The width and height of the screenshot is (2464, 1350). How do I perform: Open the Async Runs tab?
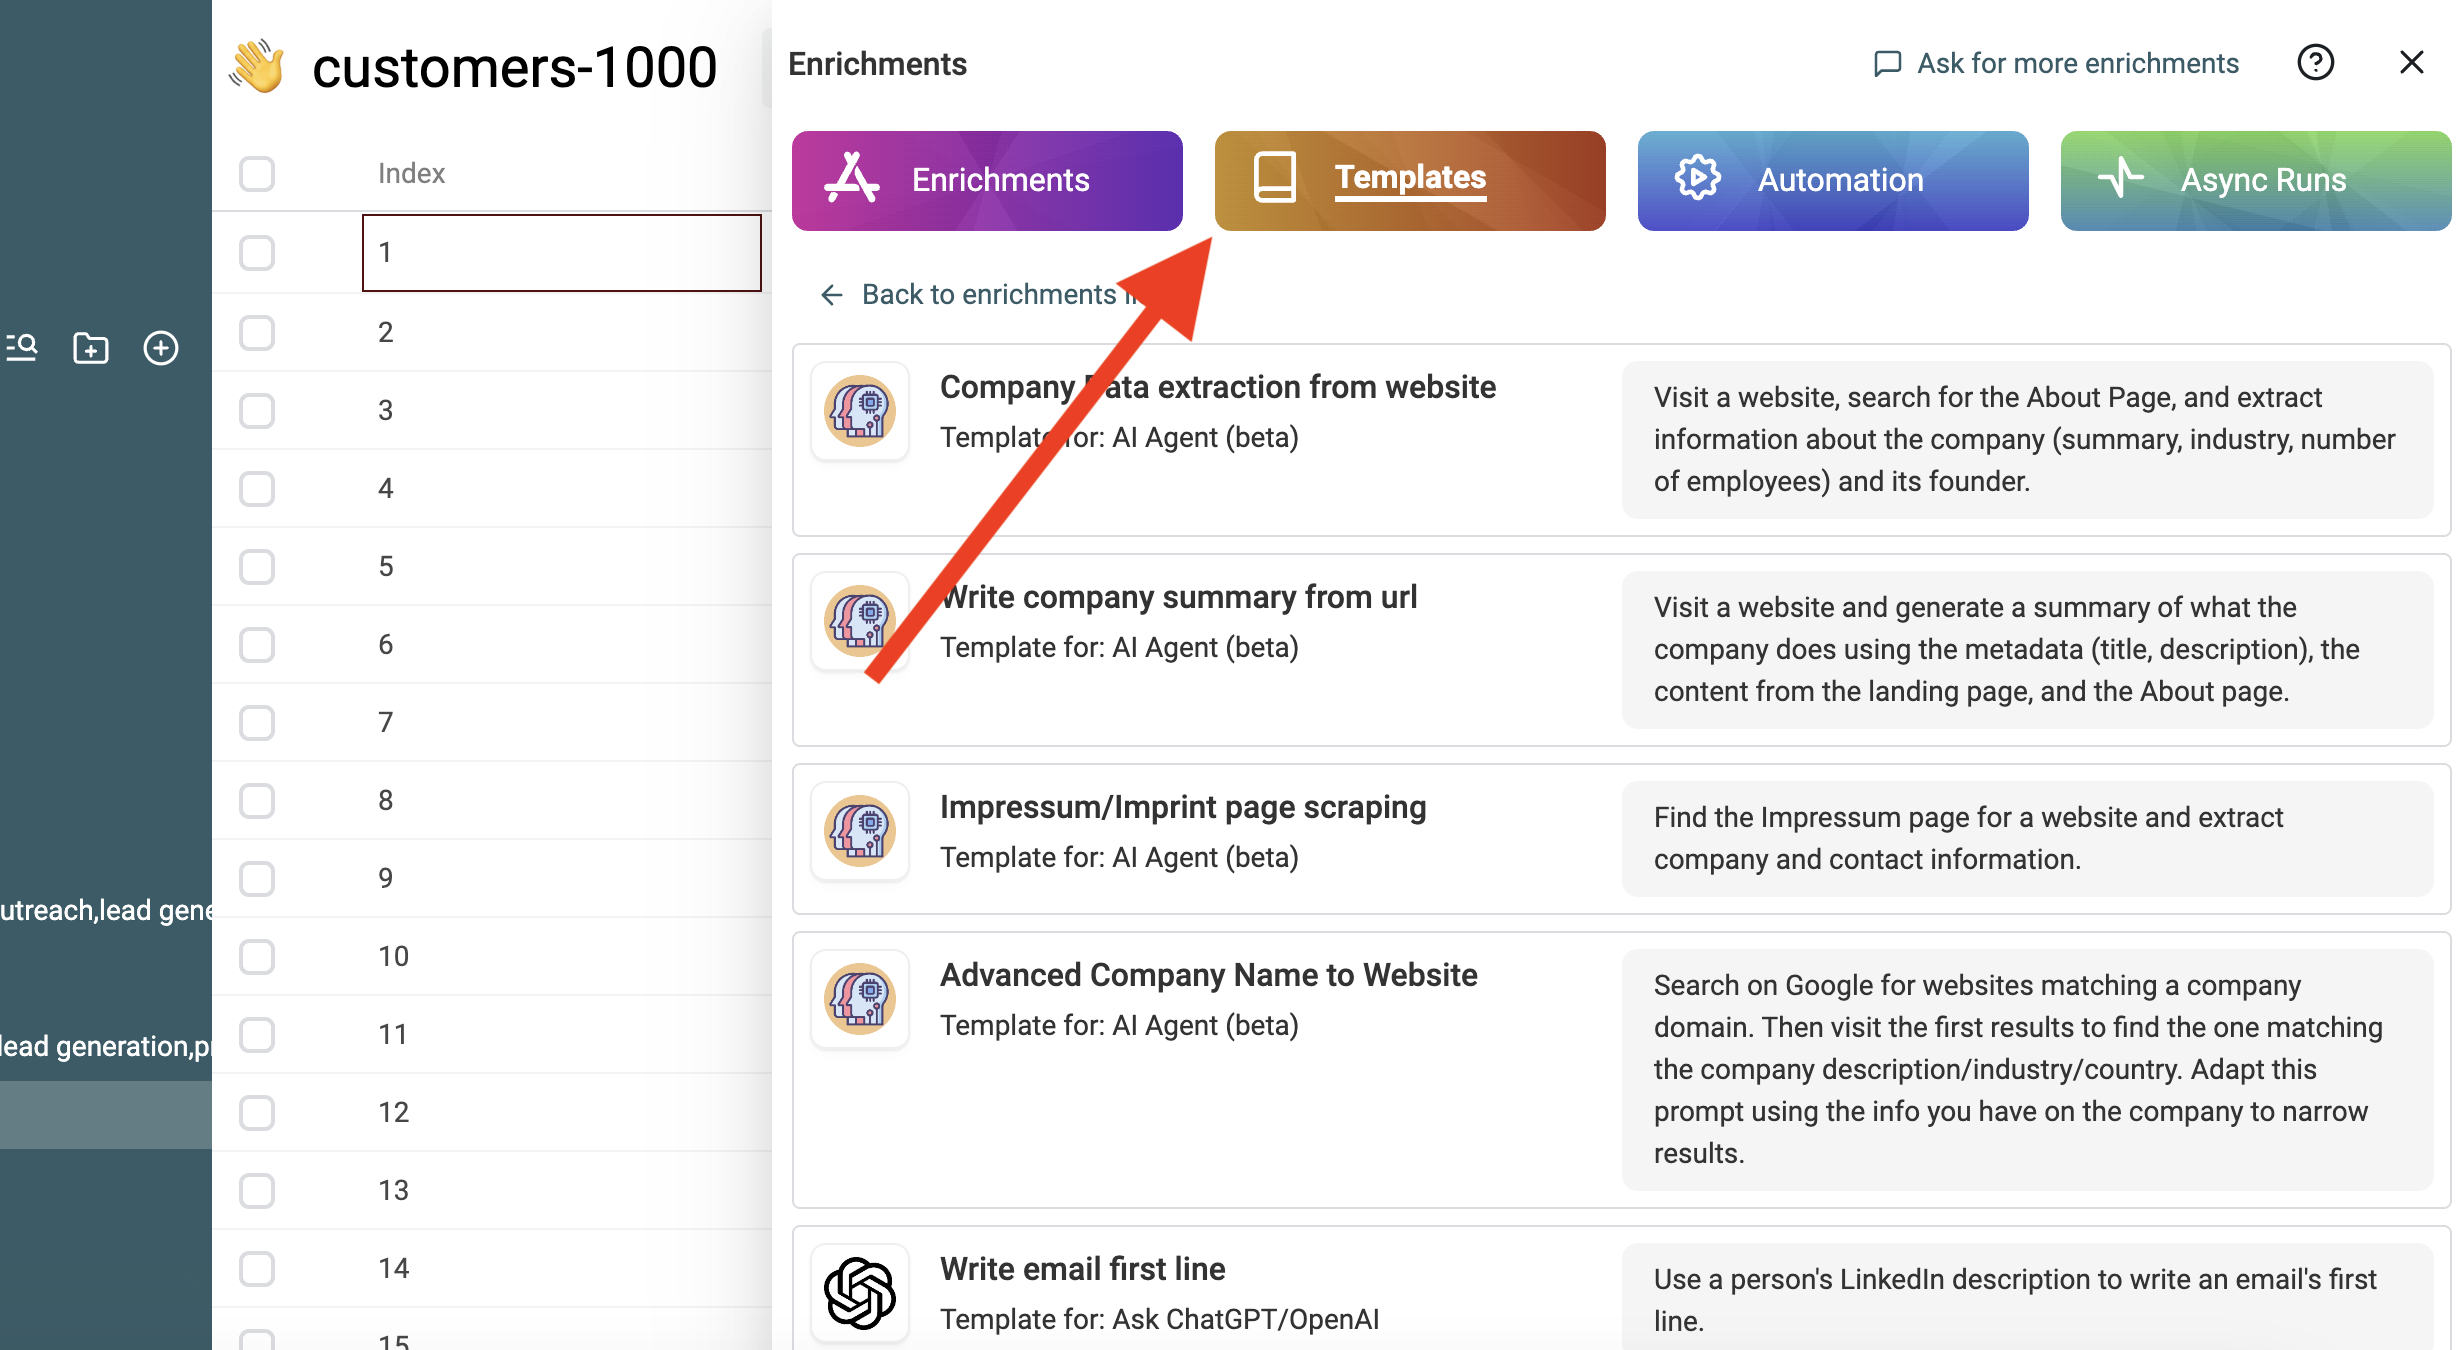tap(2255, 180)
